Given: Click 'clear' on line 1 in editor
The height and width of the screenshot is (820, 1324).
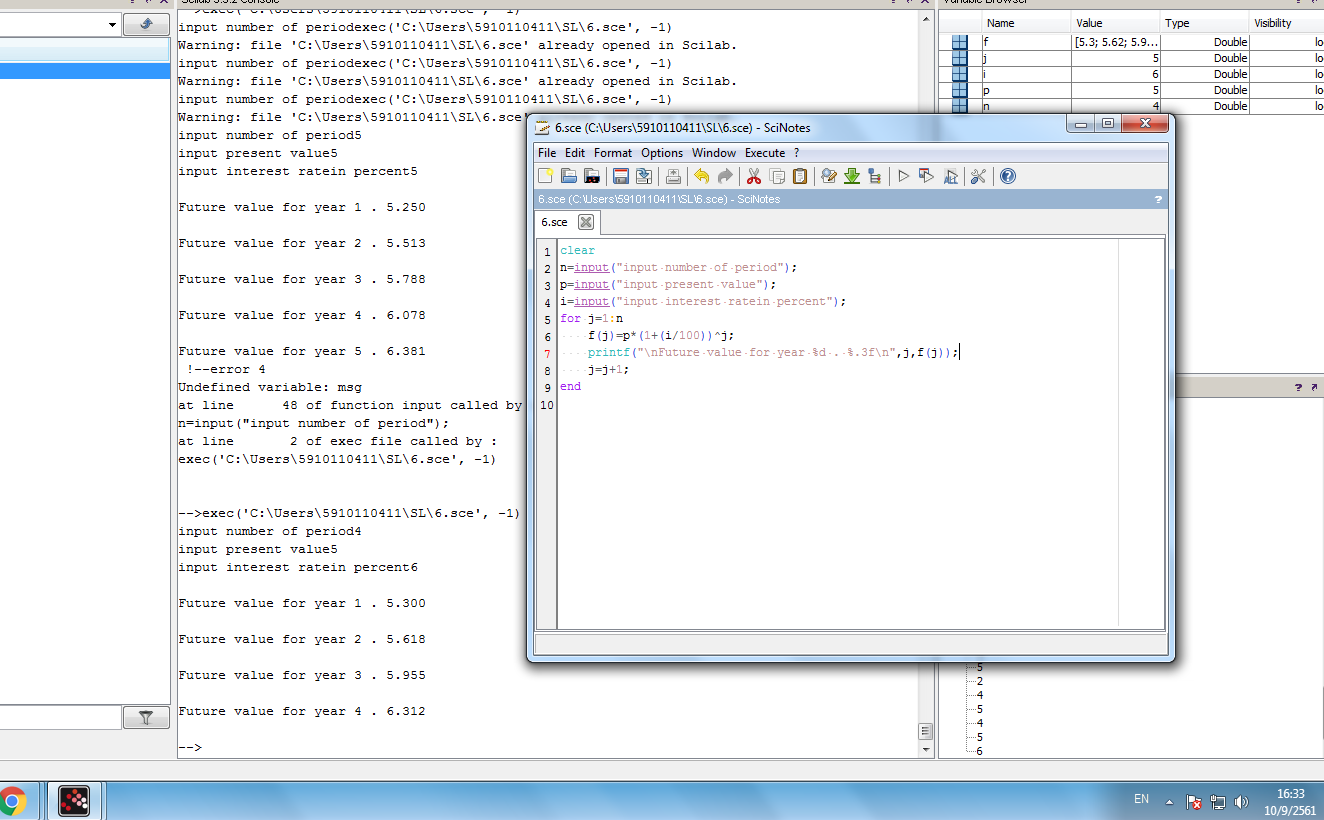Looking at the screenshot, I should [577, 251].
